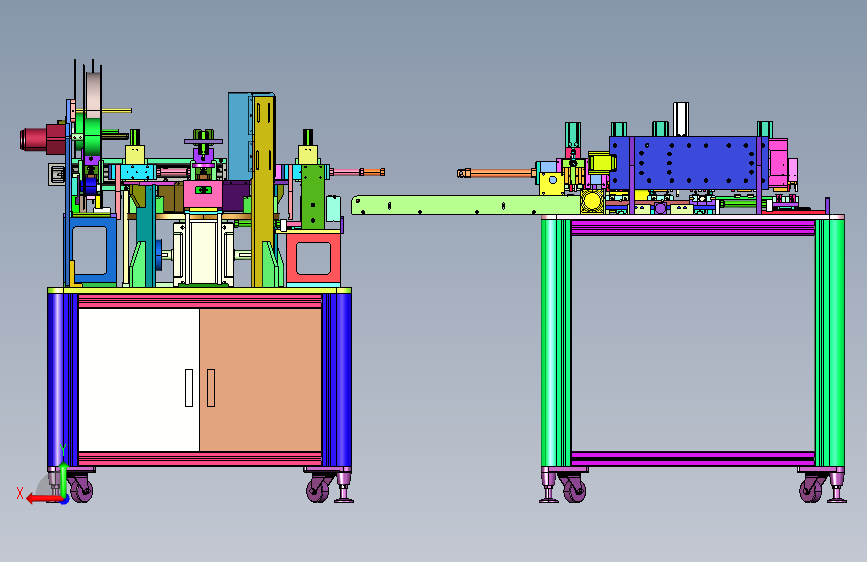
Task: Select the orange rod on right machine
Action: [x=496, y=173]
